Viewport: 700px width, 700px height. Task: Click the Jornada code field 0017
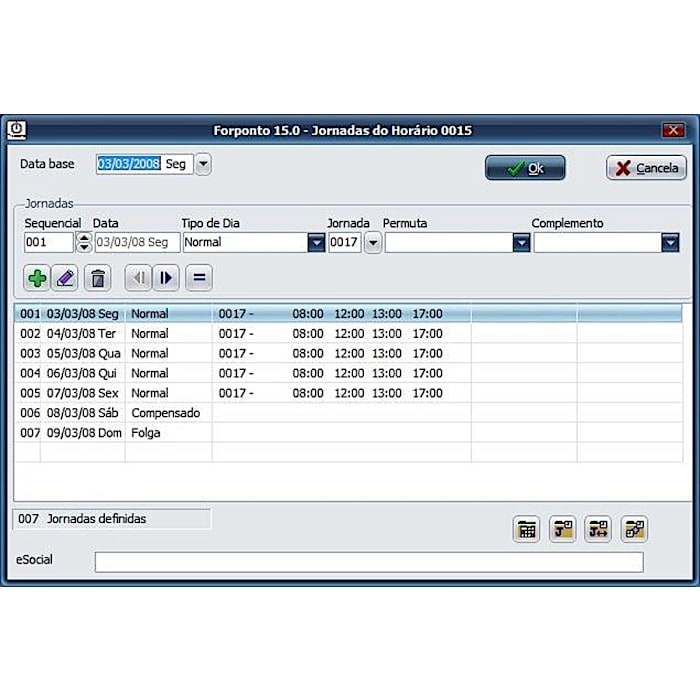coord(345,242)
